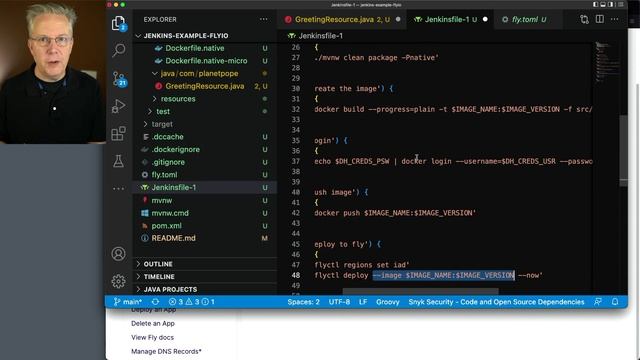Click 'View Fly docs' in background page

(x=152, y=338)
